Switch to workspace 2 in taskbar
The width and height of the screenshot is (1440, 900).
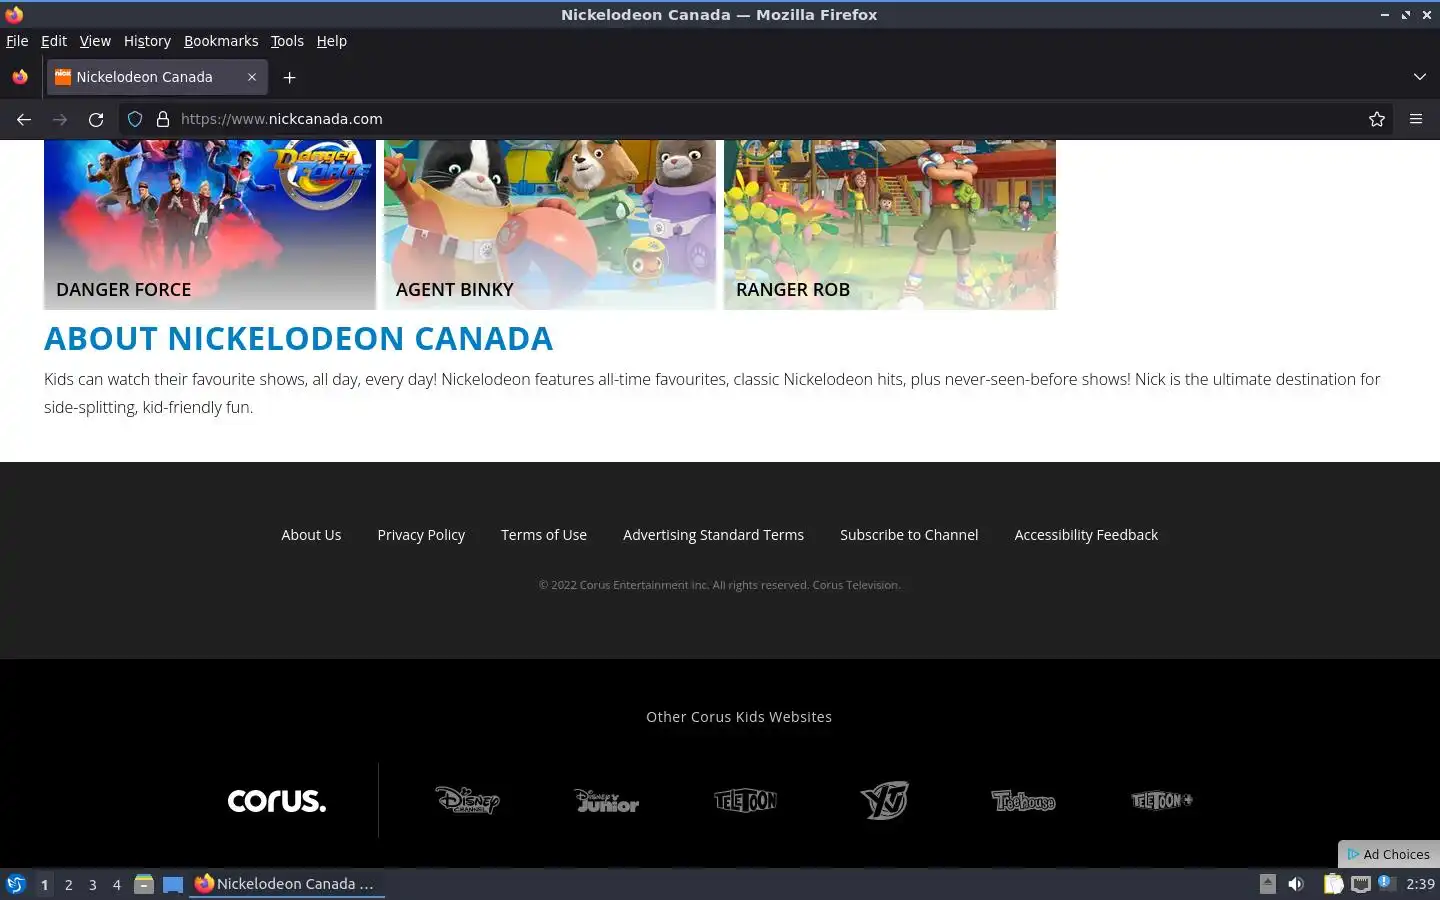click(x=68, y=884)
